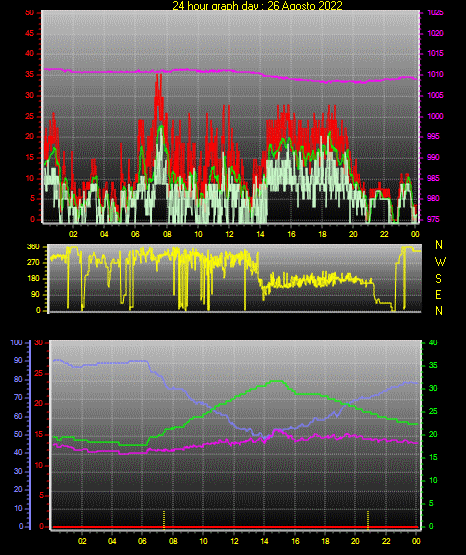This screenshot has height=555, width=466.
Task: Click the wind speed axis label 35
Action: [x=30, y=75]
